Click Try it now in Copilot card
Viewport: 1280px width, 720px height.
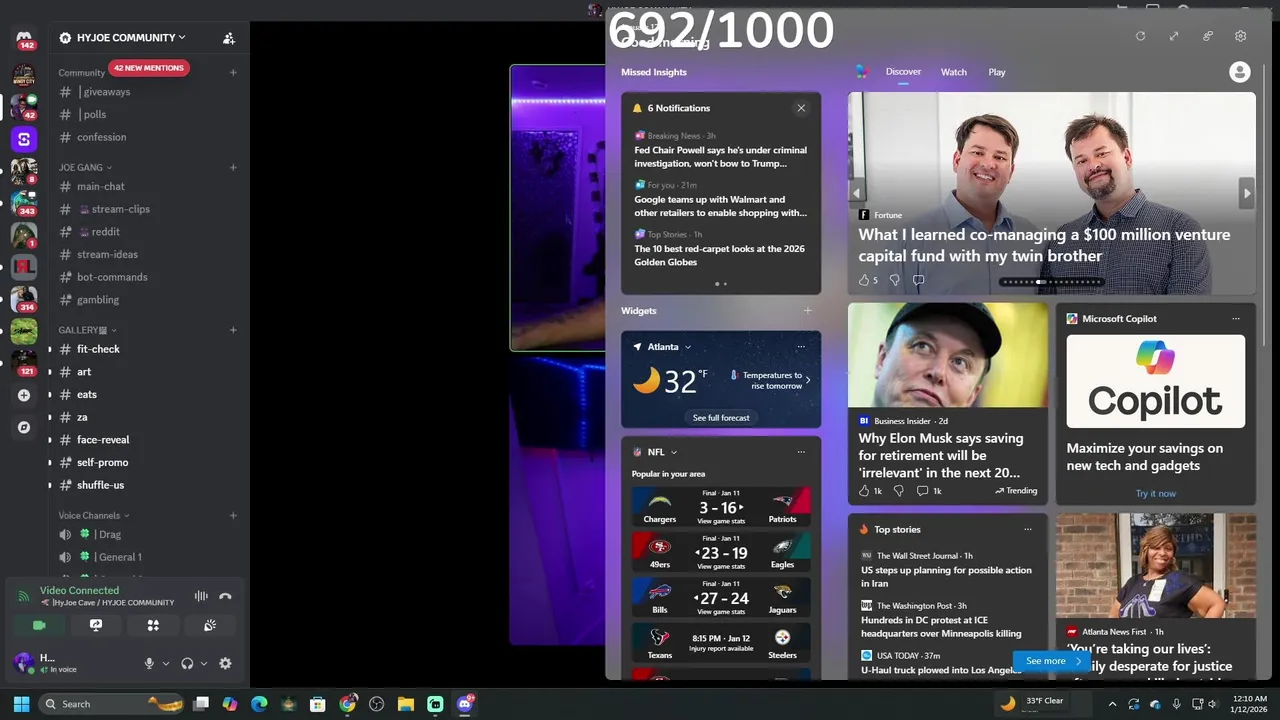1155,493
